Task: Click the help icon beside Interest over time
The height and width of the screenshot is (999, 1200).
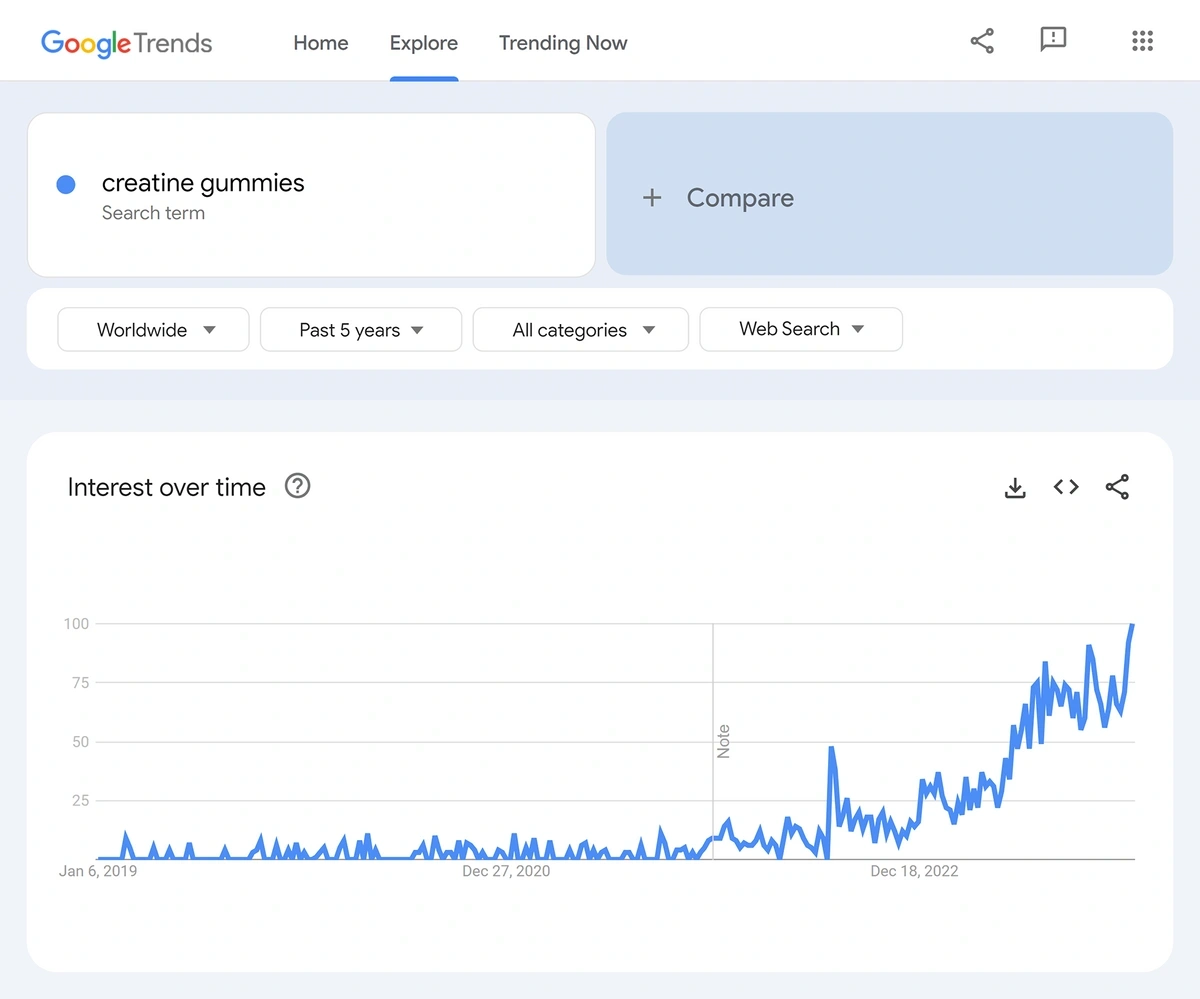Action: pyautogui.click(x=297, y=486)
